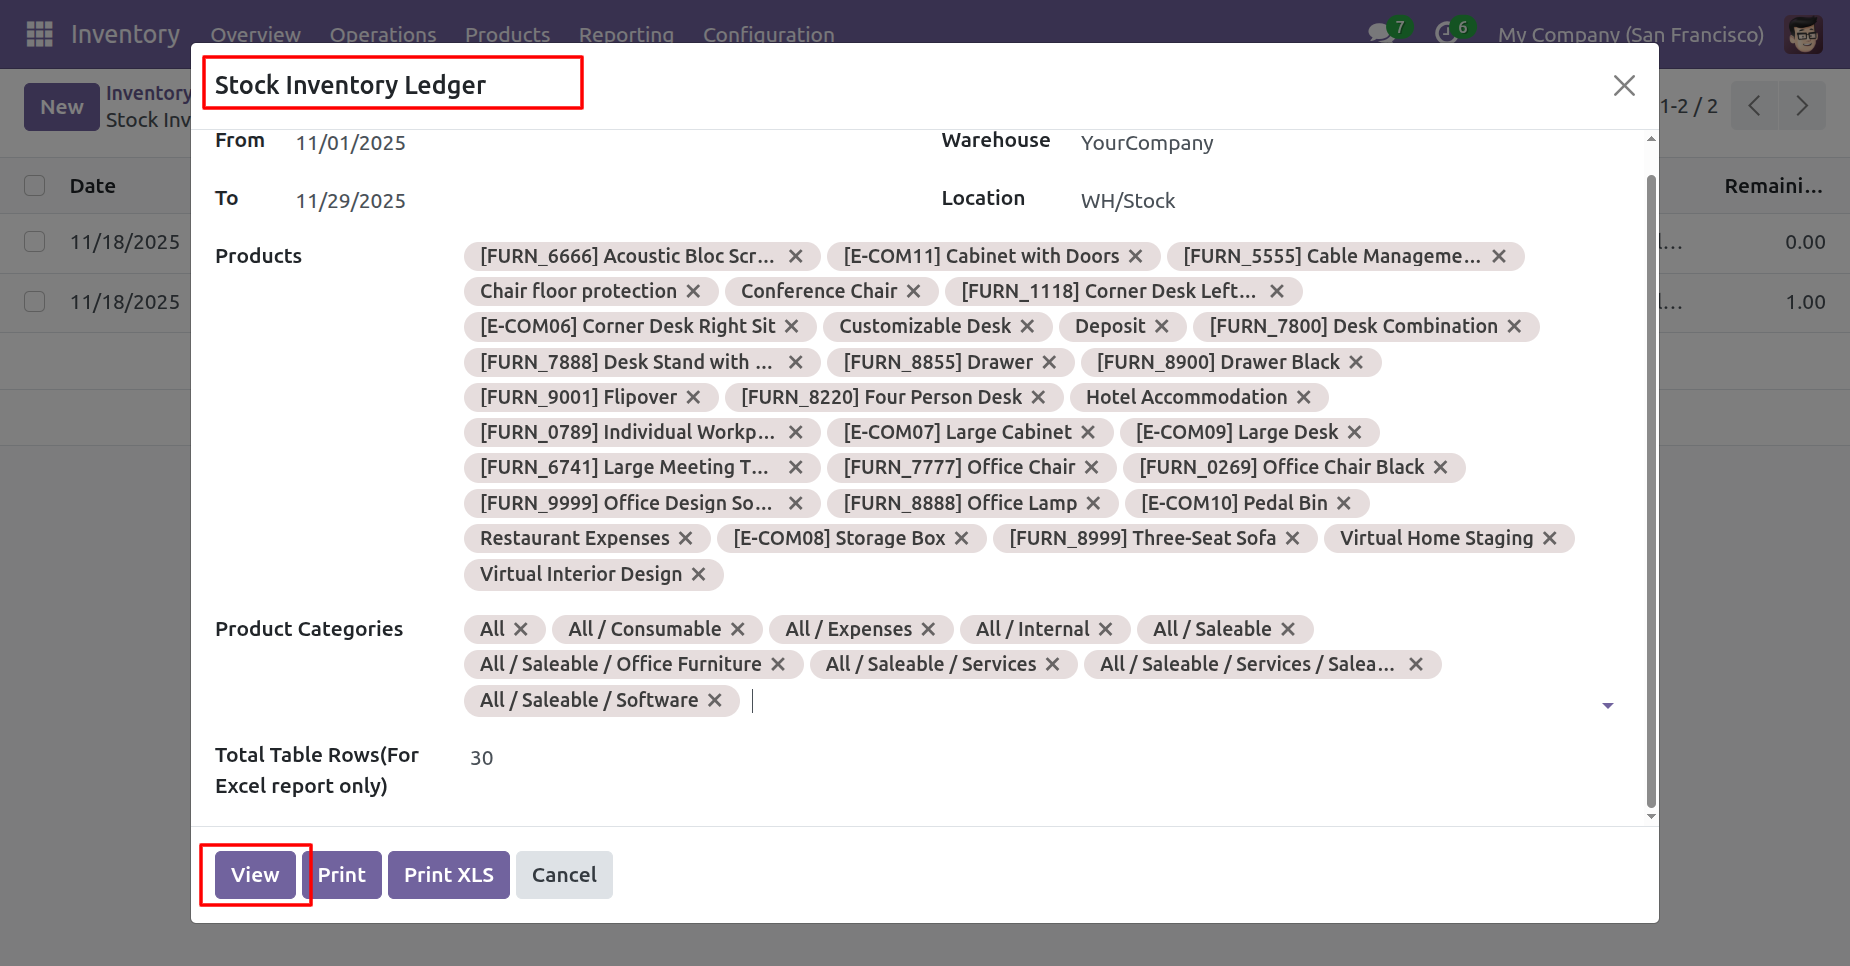This screenshot has height=966, width=1850.
Task: Edit the Total Table Rows value
Action: pyautogui.click(x=482, y=758)
